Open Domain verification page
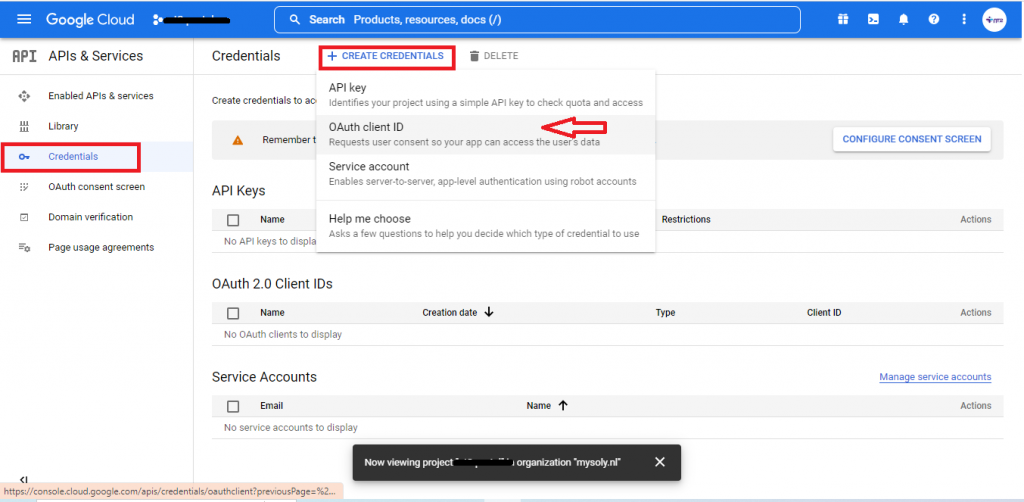The image size is (1024, 502). (x=90, y=217)
